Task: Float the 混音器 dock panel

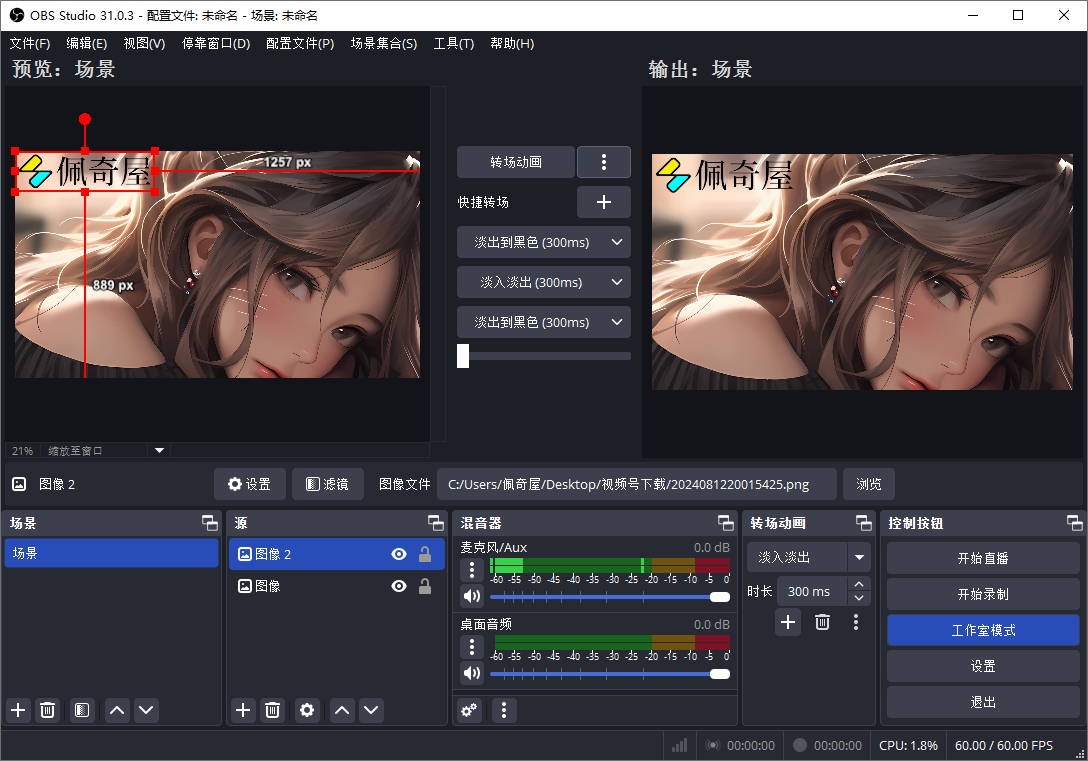Action: tap(725, 523)
